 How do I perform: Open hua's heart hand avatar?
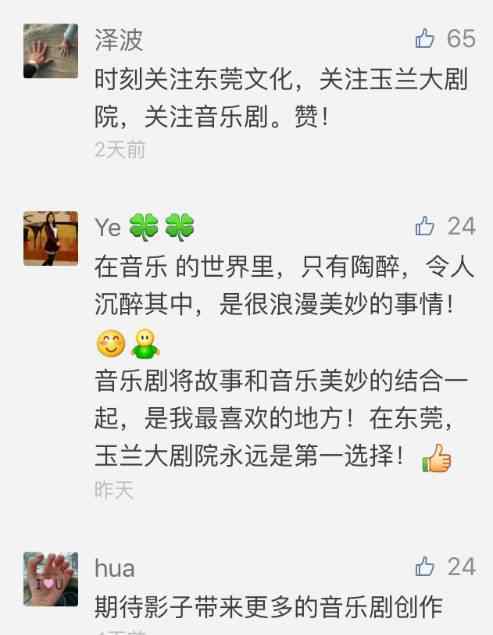tap(51, 579)
